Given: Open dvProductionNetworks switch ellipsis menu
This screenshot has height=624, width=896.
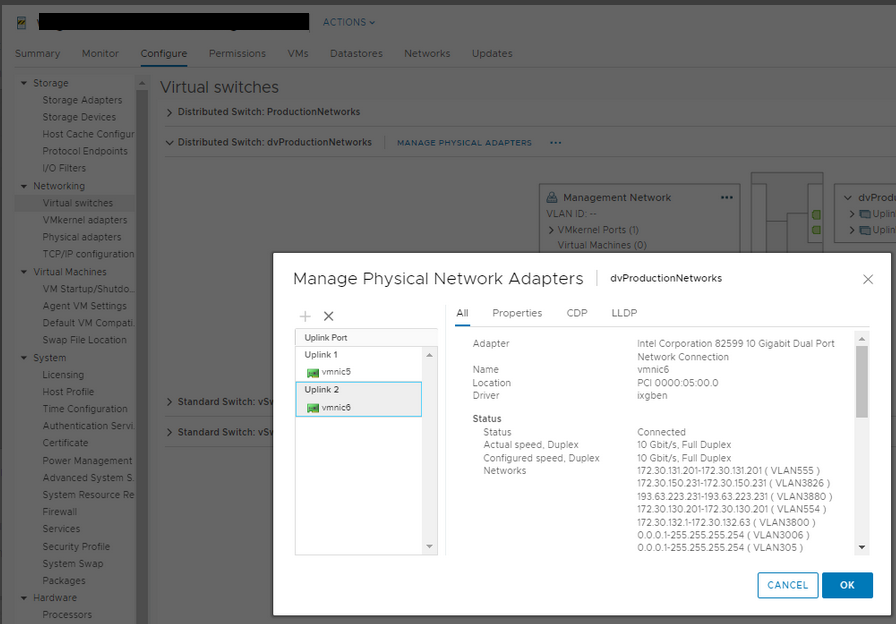Looking at the screenshot, I should click(x=555, y=143).
